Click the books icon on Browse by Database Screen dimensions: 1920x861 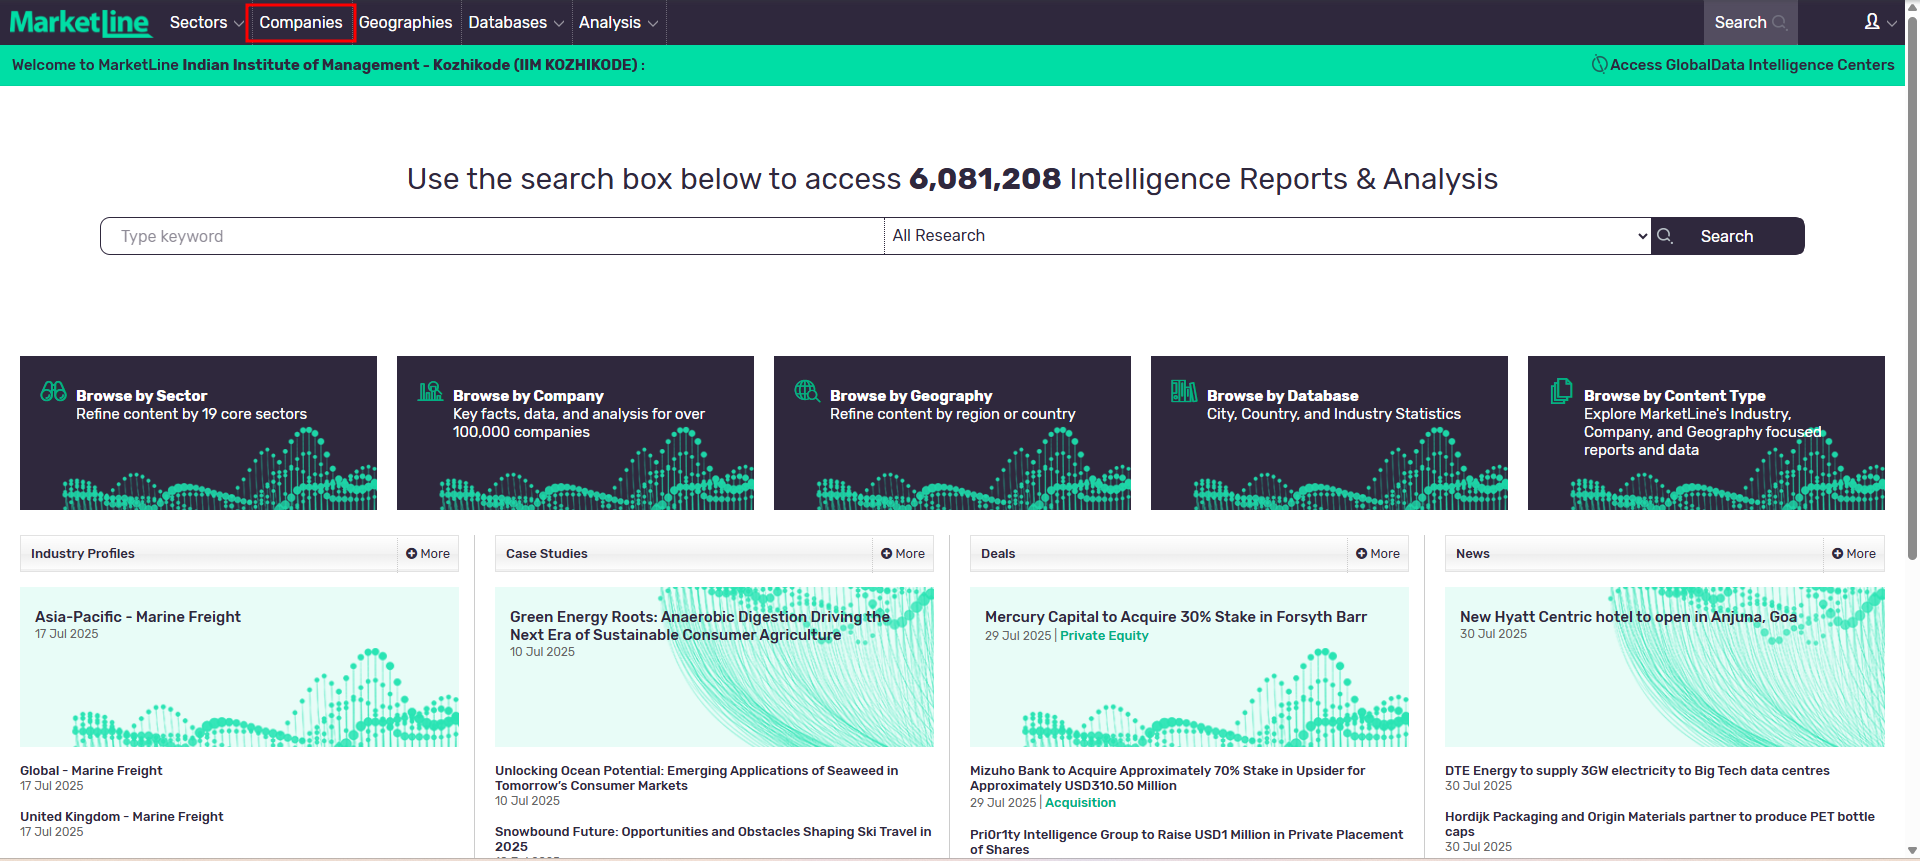coord(1184,391)
